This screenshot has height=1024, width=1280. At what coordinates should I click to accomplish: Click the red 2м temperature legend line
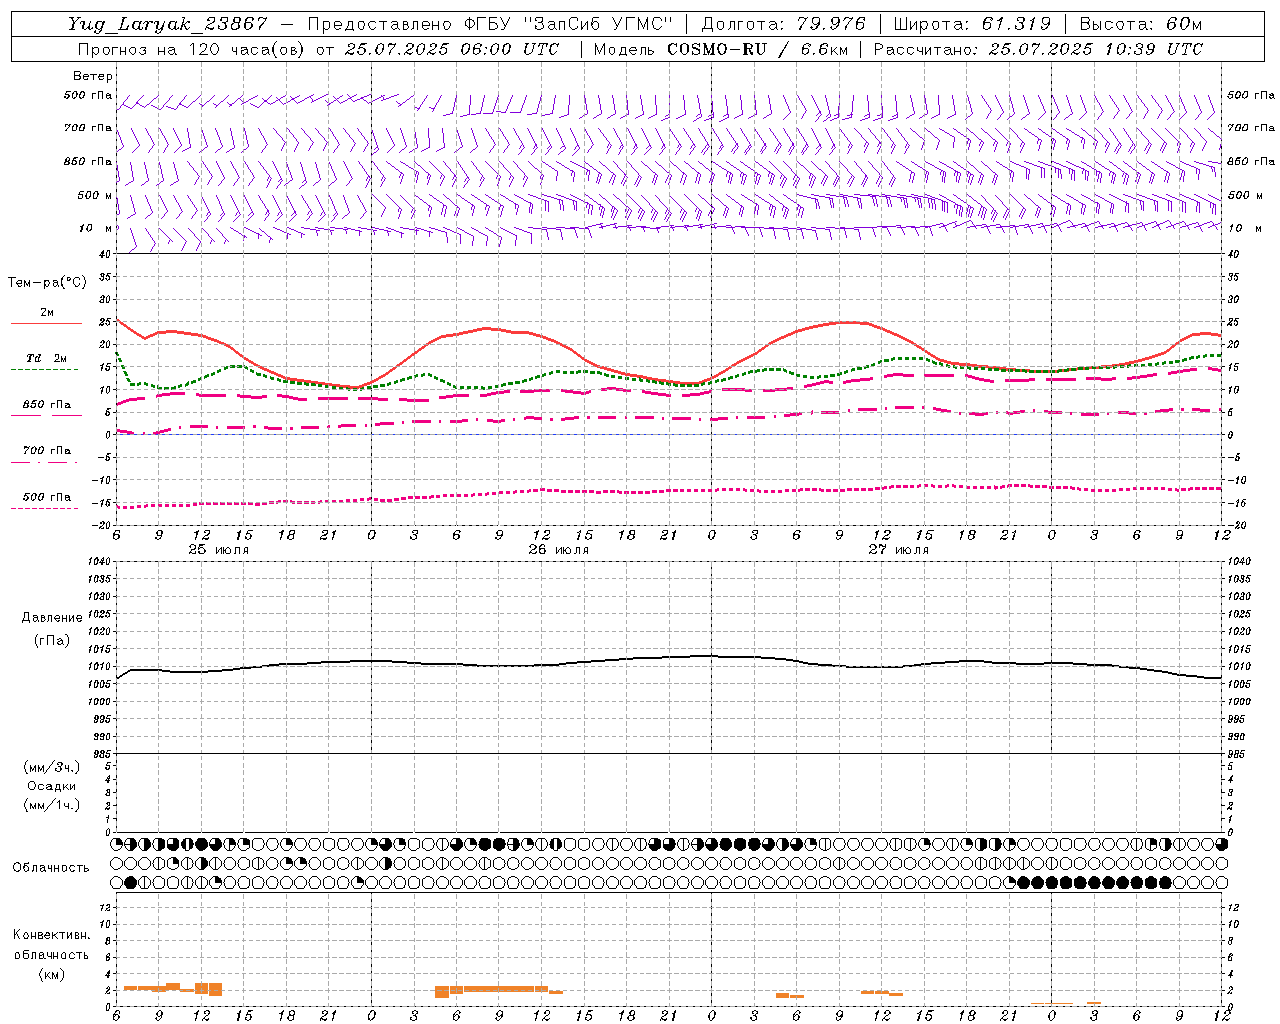point(46,324)
